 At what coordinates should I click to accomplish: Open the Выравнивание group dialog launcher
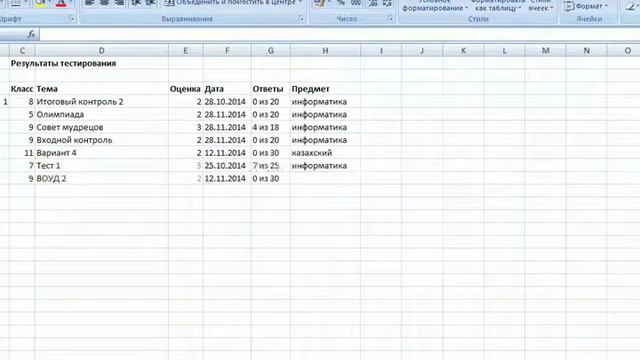[x=301, y=19]
